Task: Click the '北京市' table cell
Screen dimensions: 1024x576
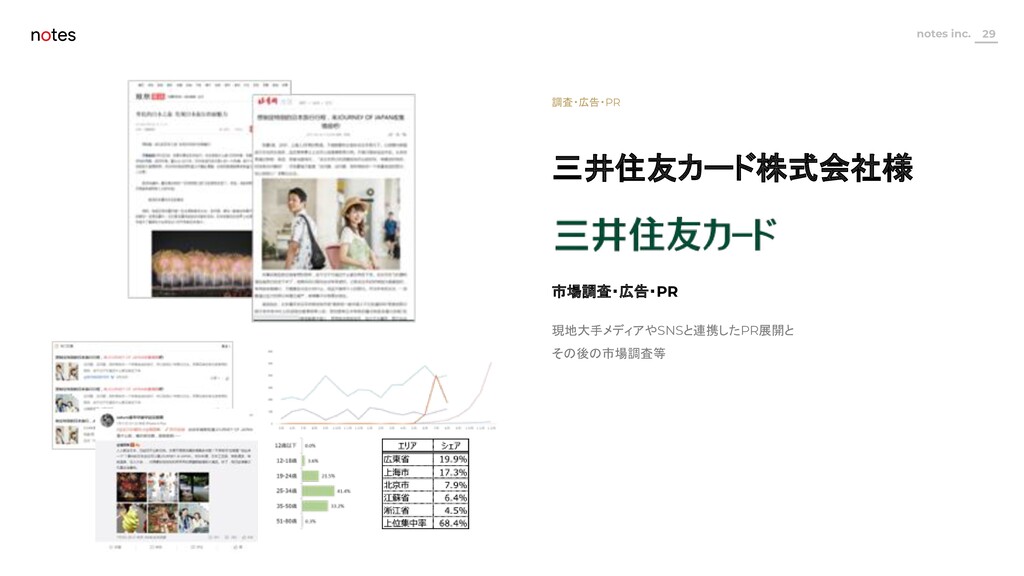Action: [408, 485]
